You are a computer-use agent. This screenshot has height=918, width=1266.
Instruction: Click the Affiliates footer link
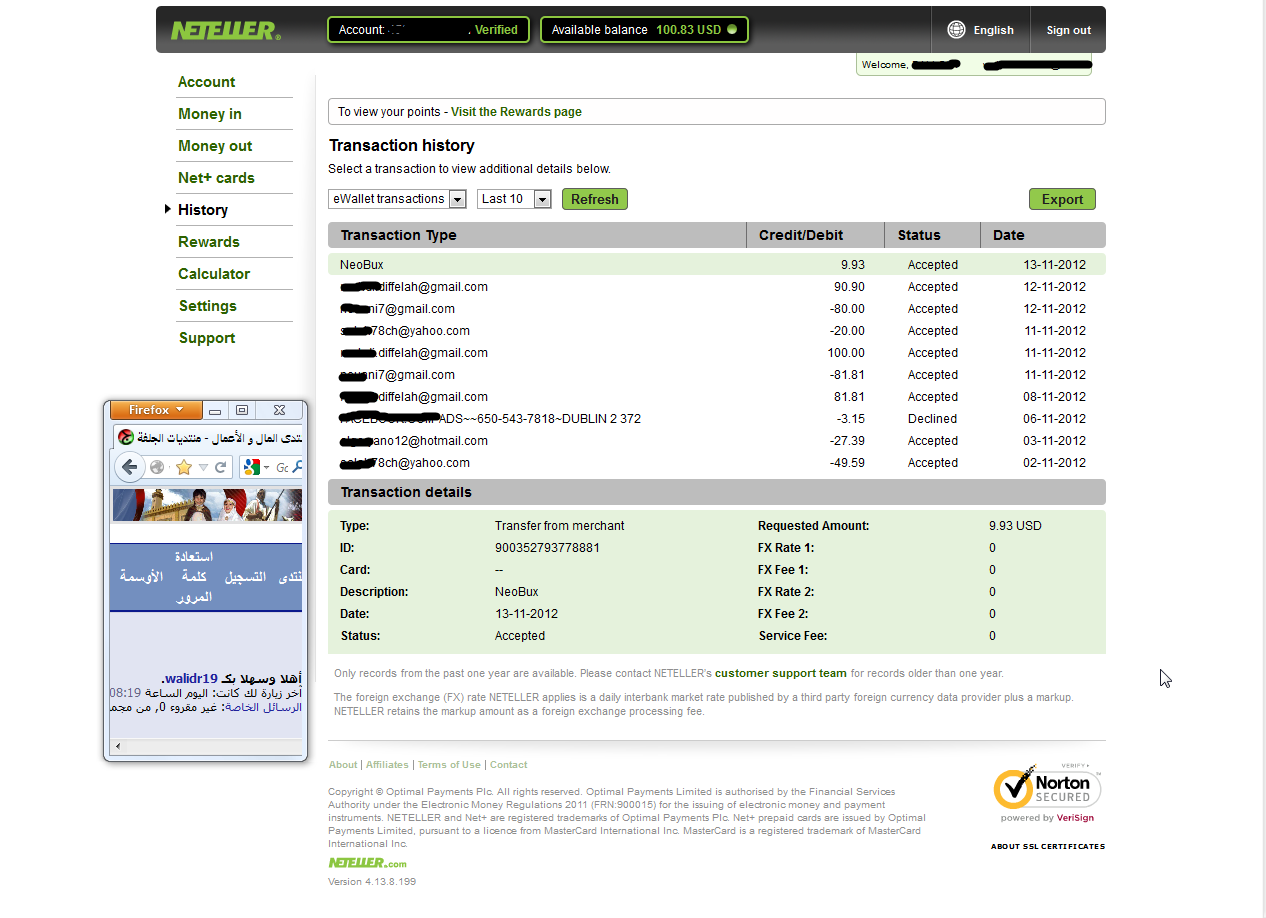(x=387, y=764)
